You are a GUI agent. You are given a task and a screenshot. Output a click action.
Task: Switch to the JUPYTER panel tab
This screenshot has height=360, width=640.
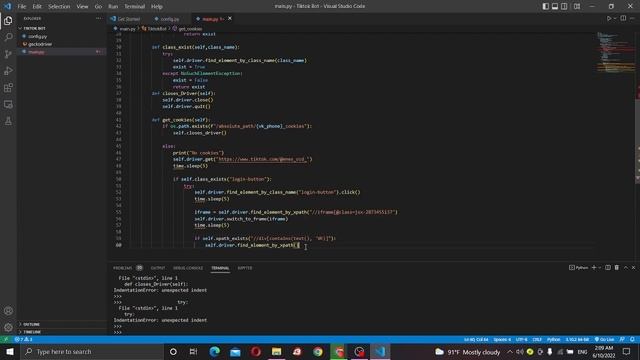pyautogui.click(x=245, y=268)
